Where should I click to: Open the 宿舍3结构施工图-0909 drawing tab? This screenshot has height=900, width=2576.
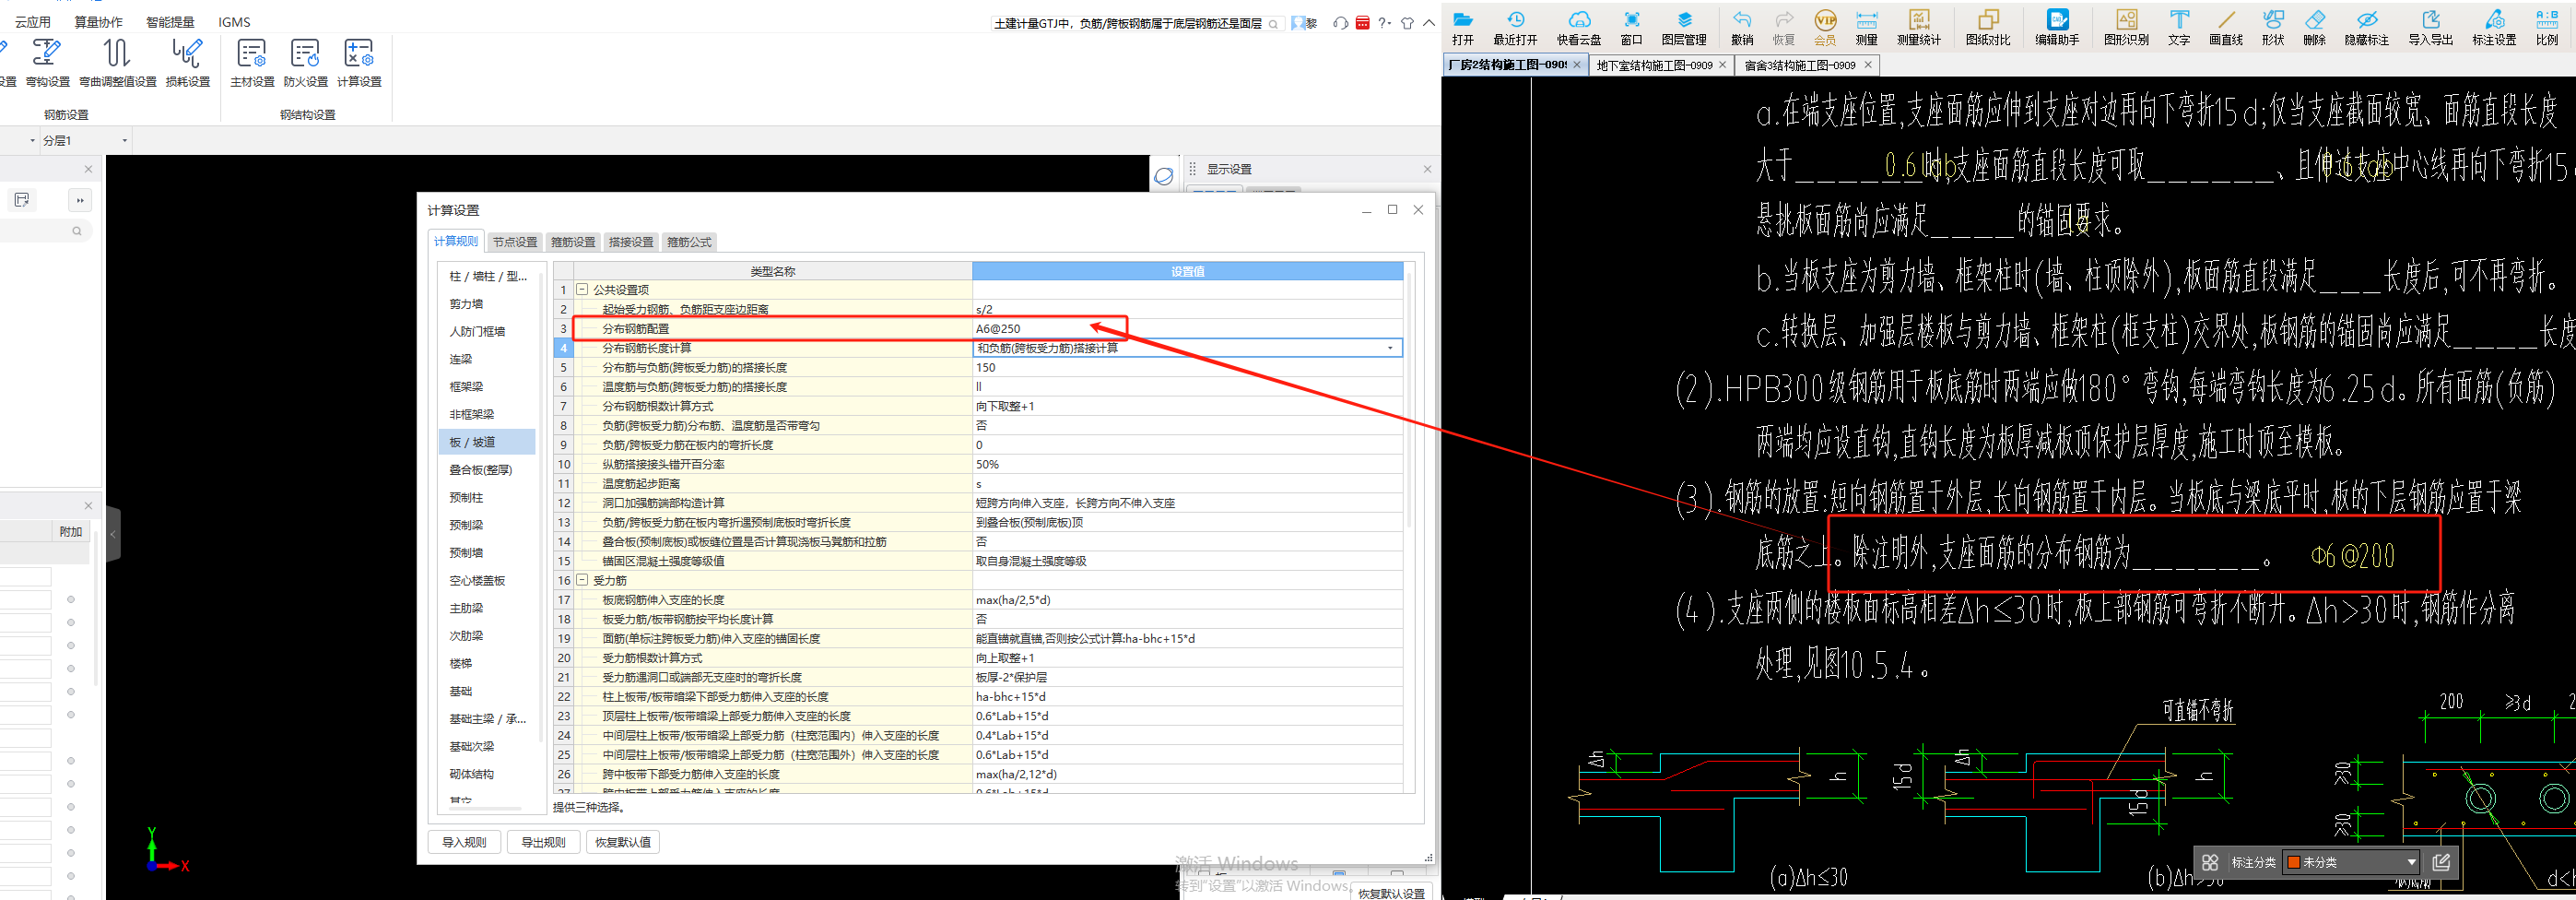pyautogui.click(x=1800, y=65)
